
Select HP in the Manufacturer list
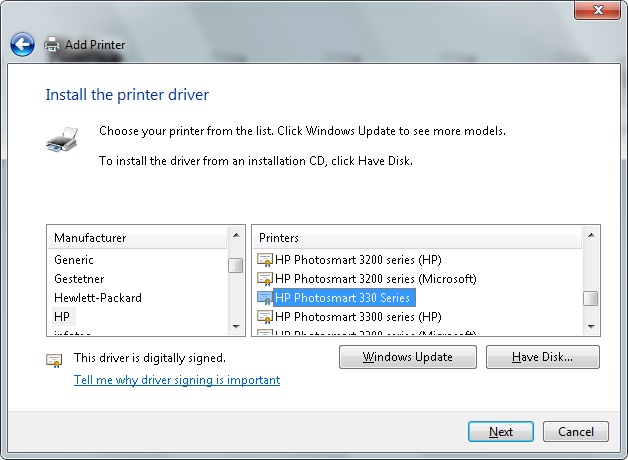[62, 317]
